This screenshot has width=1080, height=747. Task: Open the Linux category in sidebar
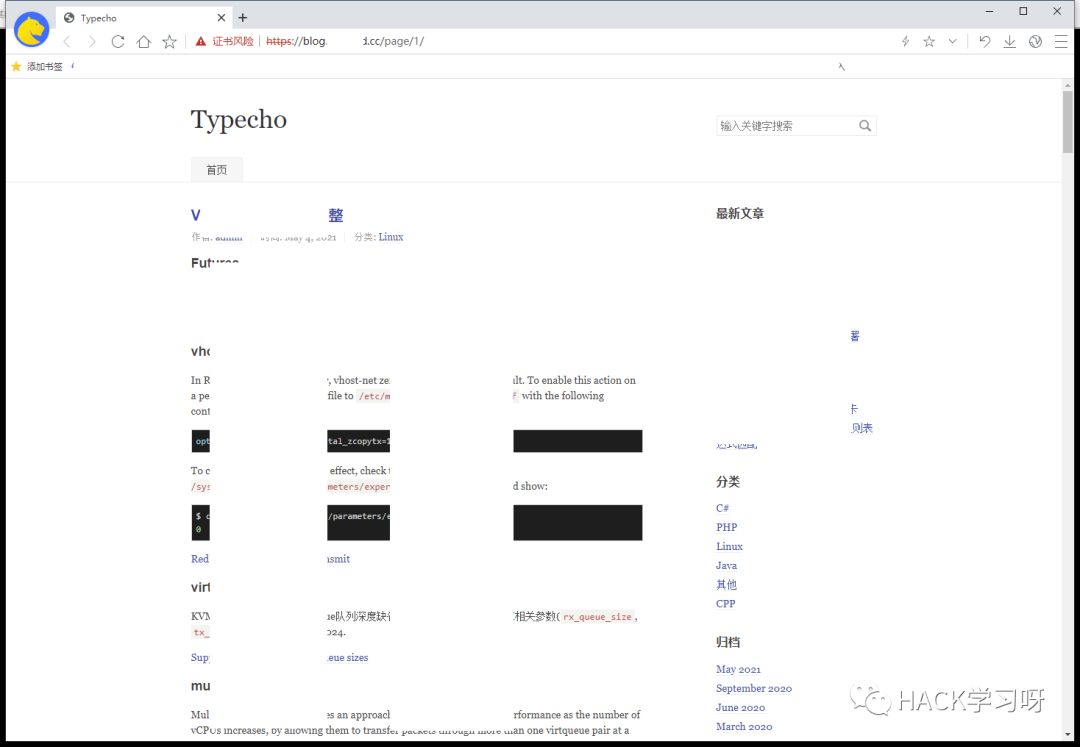(729, 547)
